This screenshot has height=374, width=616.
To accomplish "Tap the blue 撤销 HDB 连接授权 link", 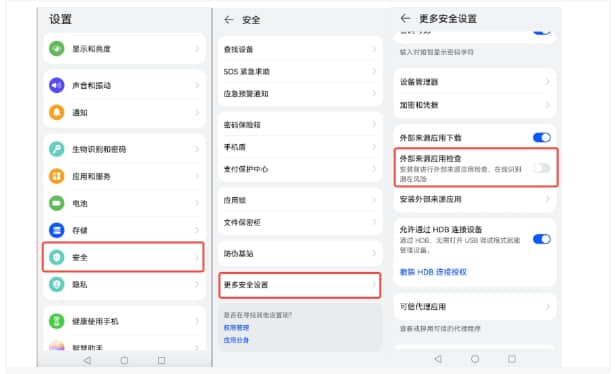I will [x=433, y=272].
